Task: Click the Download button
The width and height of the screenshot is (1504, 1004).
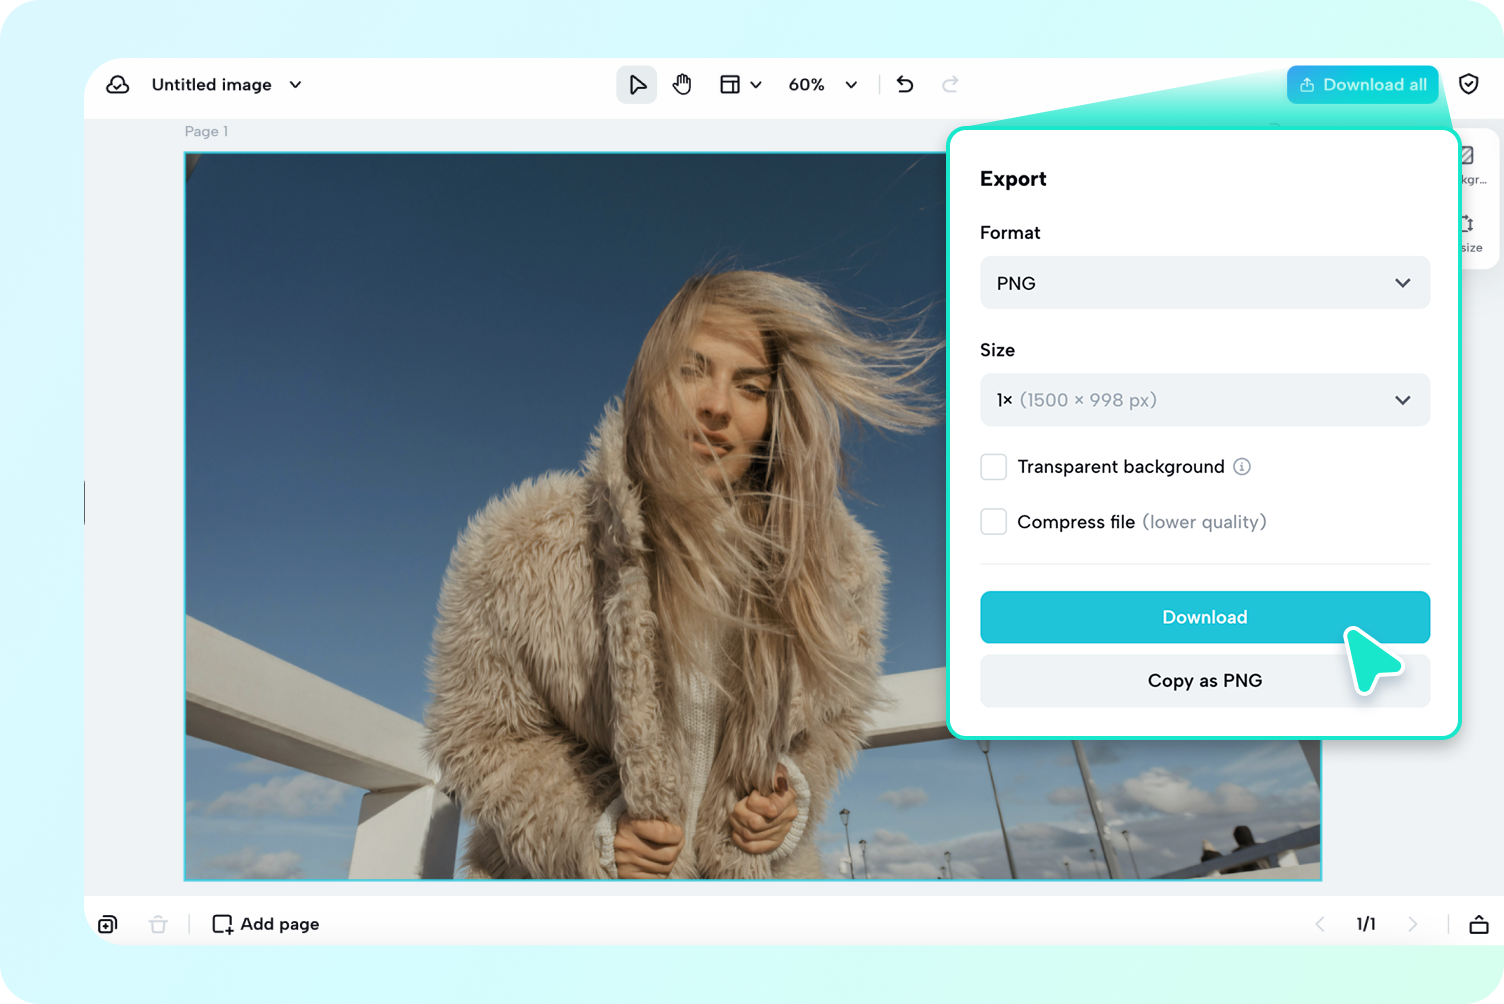Action: 1205,617
